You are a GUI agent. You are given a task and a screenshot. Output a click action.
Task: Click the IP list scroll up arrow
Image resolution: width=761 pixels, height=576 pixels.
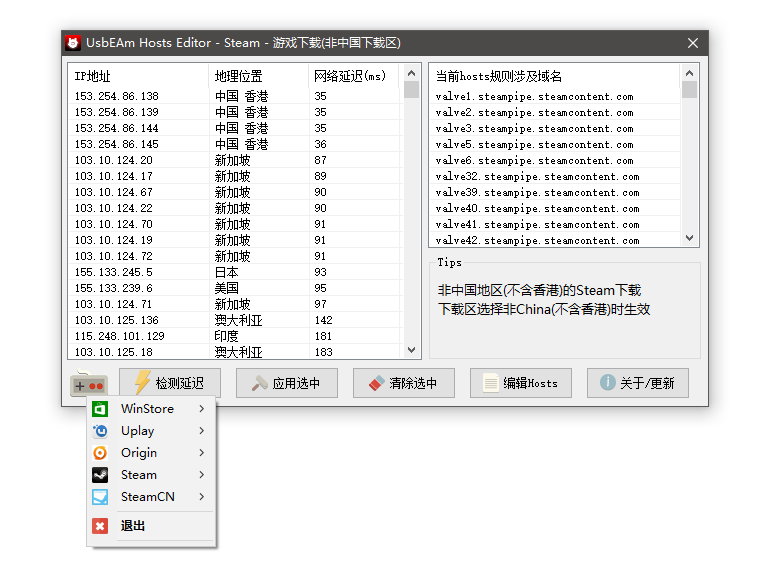pyautogui.click(x=412, y=73)
